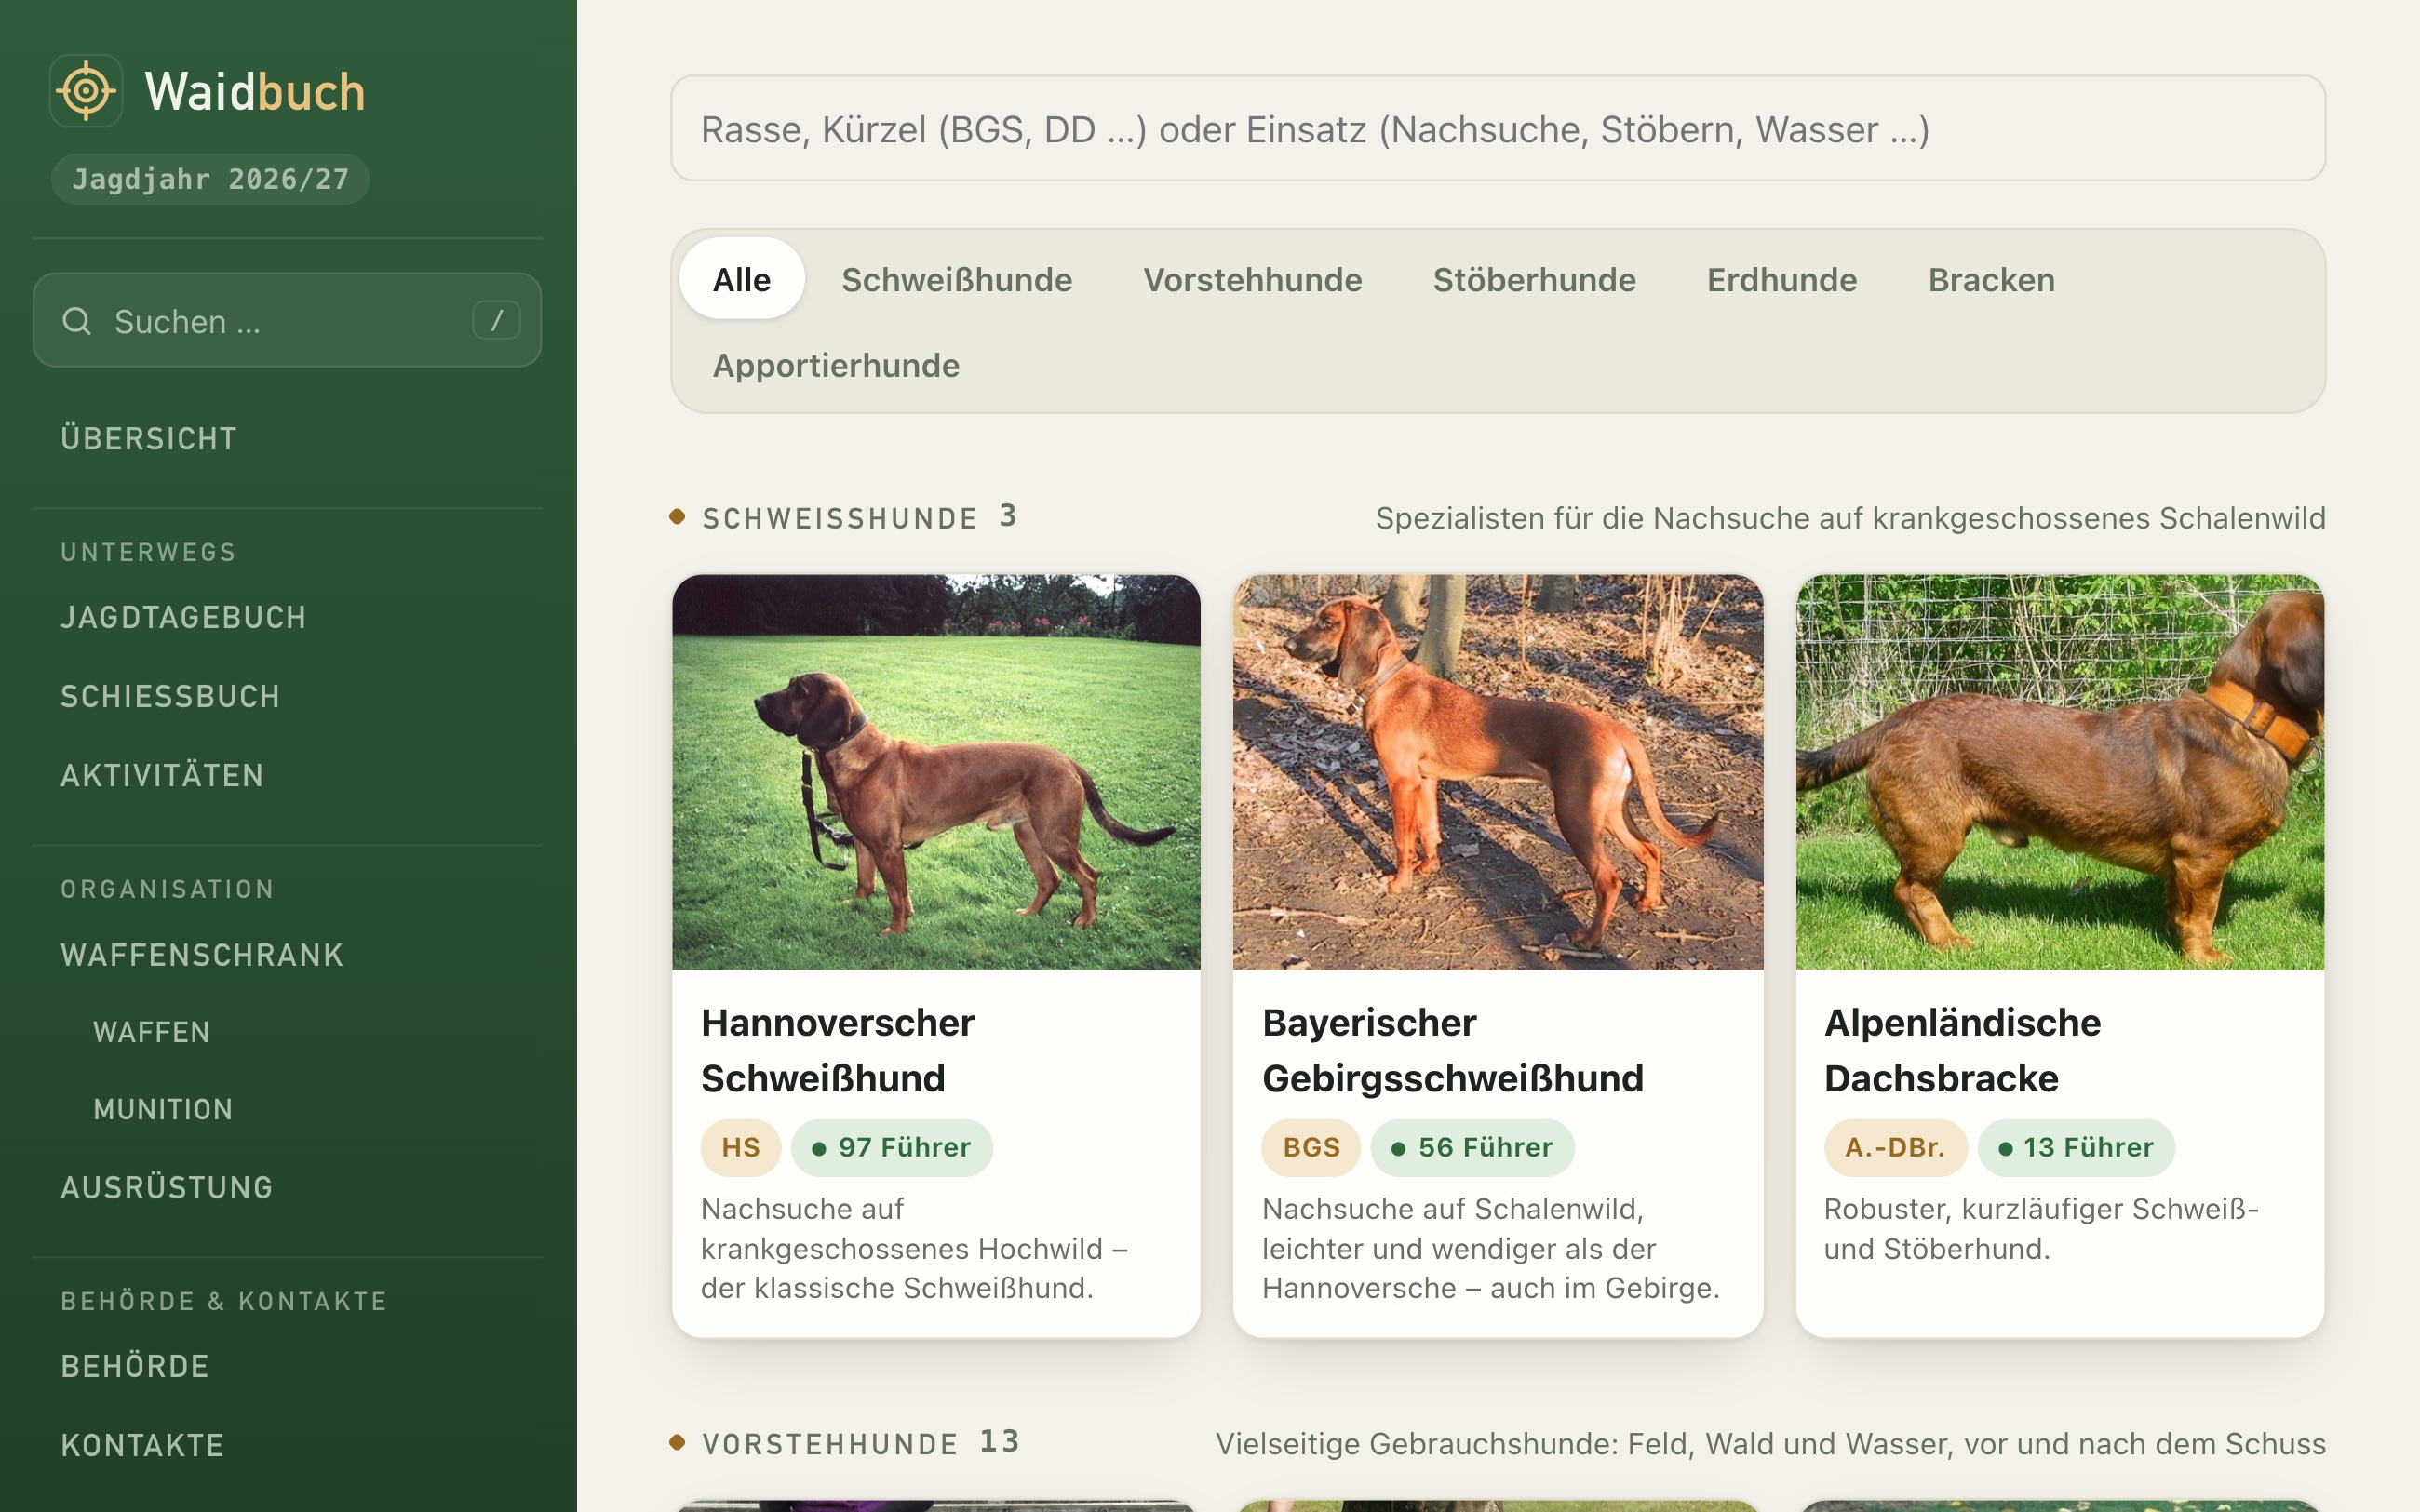Open the Munition sub-item
Screen dimensions: 2420x1512
[x=163, y=1109]
